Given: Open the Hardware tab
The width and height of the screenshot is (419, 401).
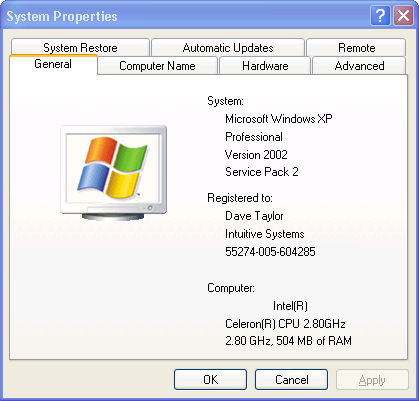Looking at the screenshot, I should 265,65.
